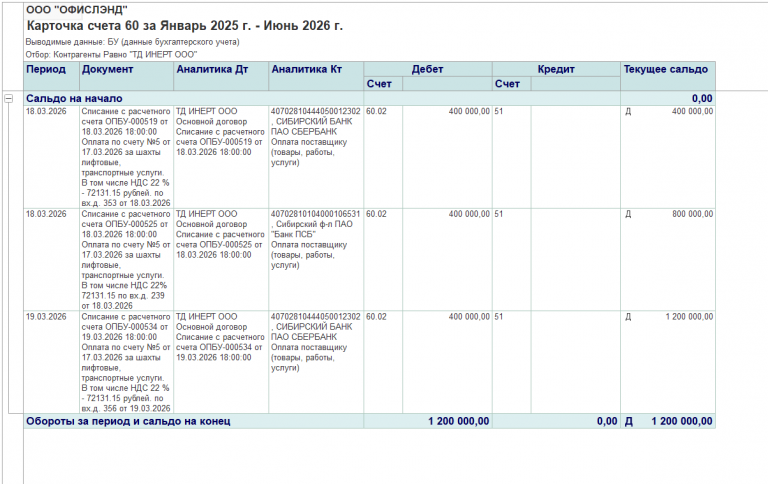This screenshot has height=484, width=768.
Task: Select Аналитика Дт cell of ОПБУ-000519 row
Action: click(221, 157)
